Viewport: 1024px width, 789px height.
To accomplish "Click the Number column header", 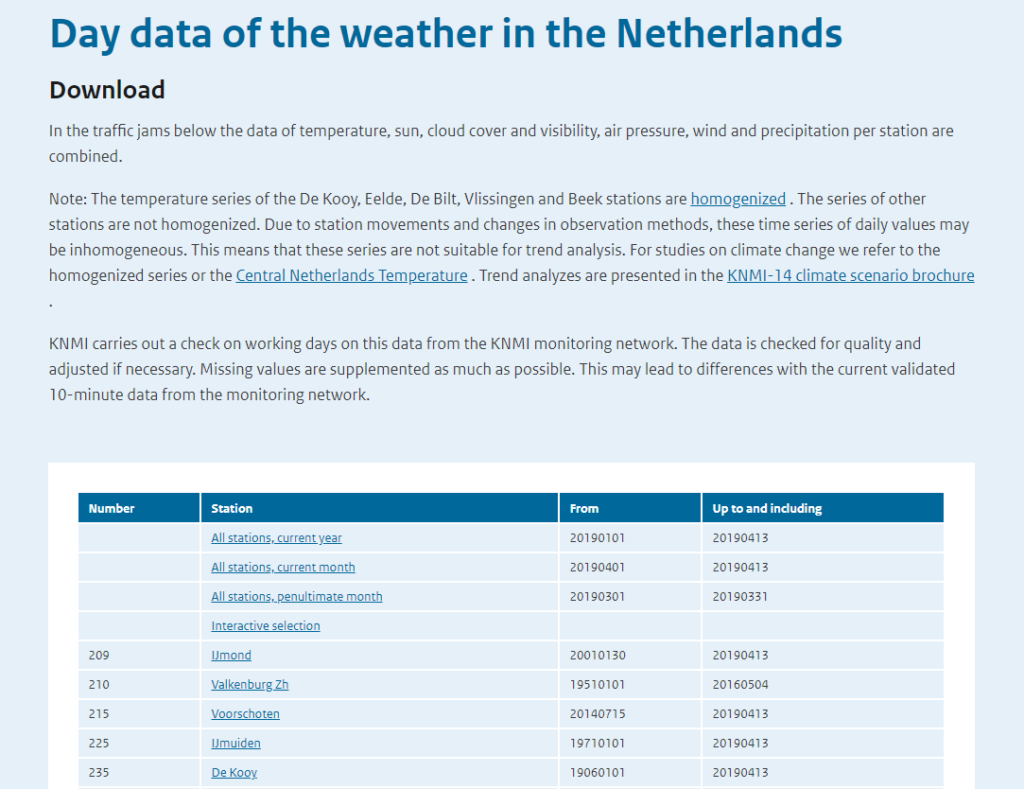I will (111, 508).
